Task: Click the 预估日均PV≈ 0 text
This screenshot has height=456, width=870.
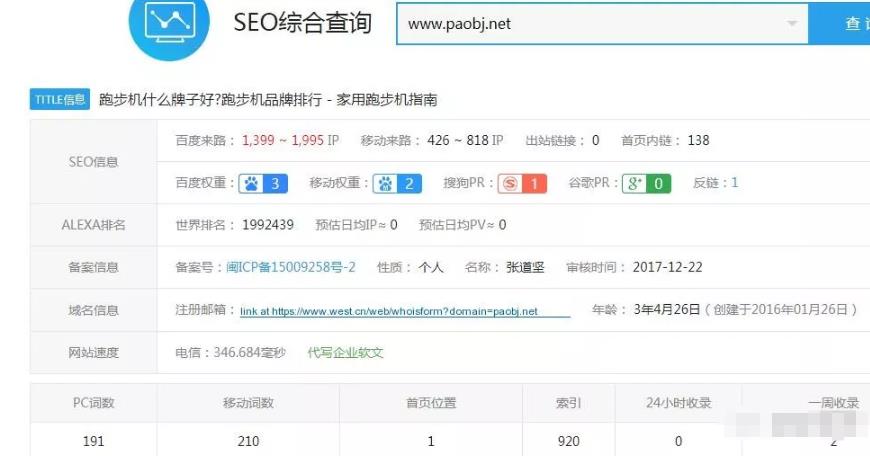Action: coord(462,225)
